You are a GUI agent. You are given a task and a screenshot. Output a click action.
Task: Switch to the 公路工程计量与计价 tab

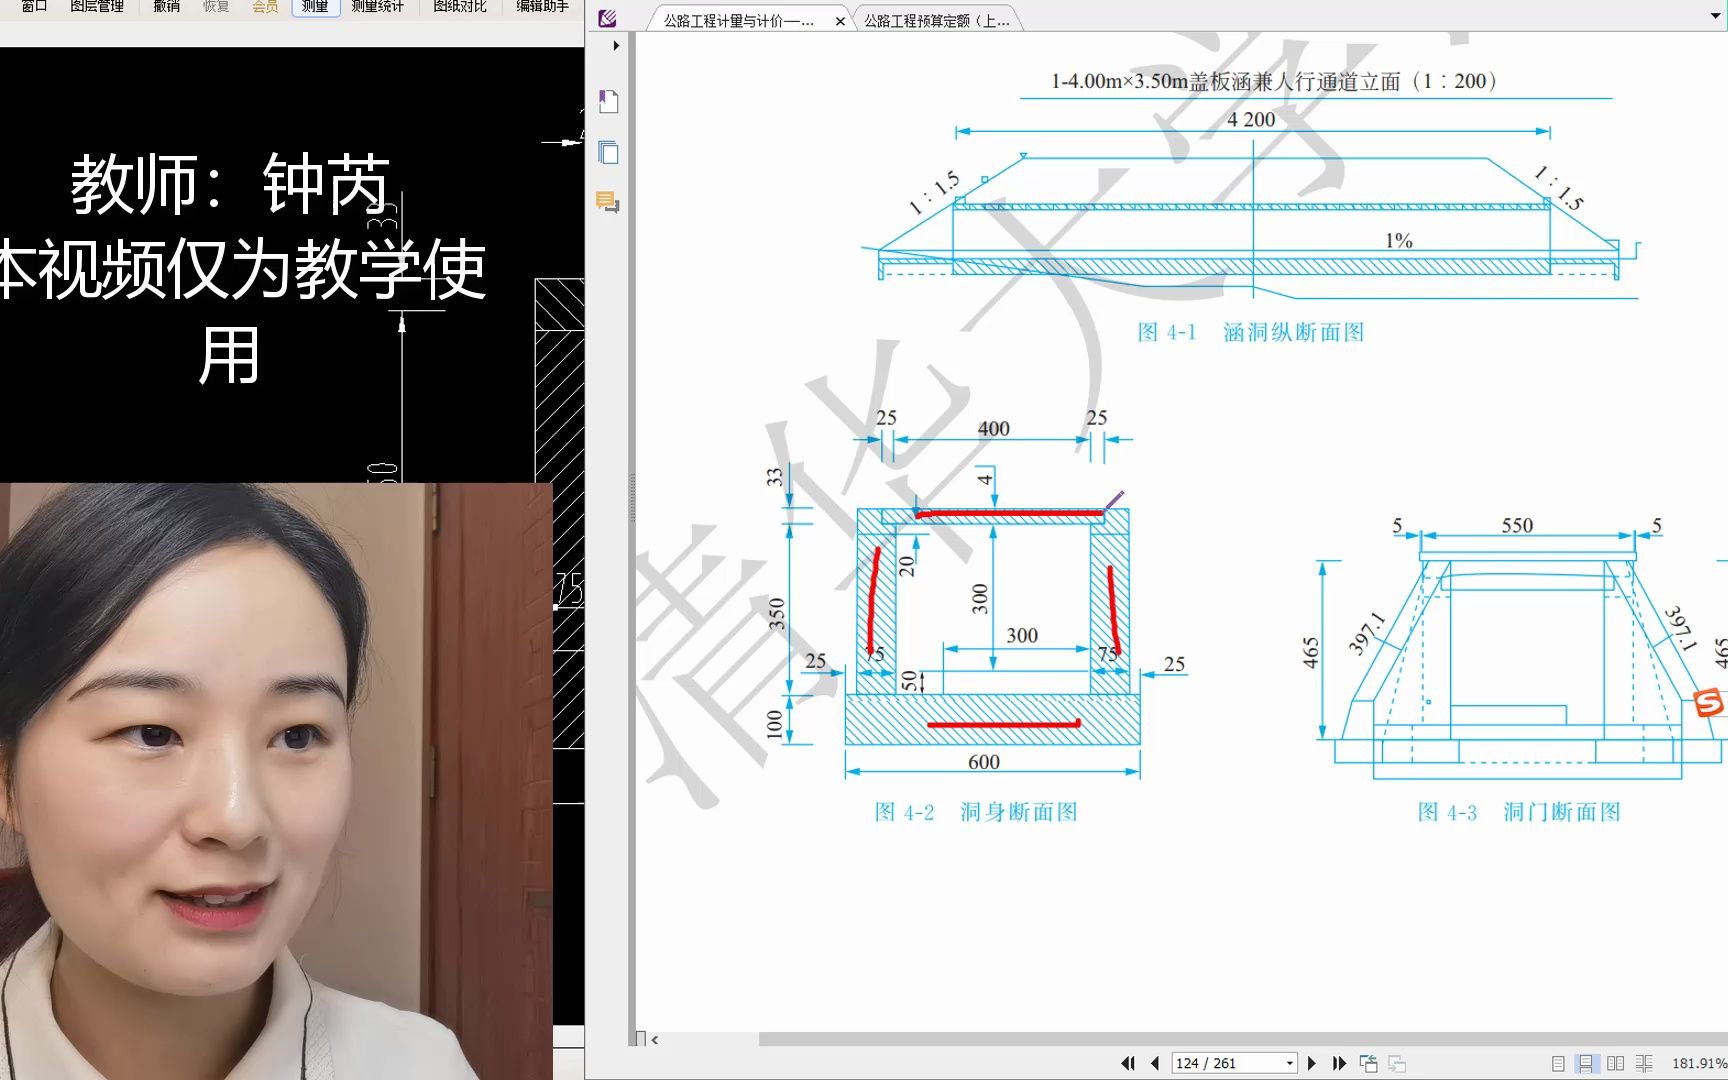[x=738, y=20]
